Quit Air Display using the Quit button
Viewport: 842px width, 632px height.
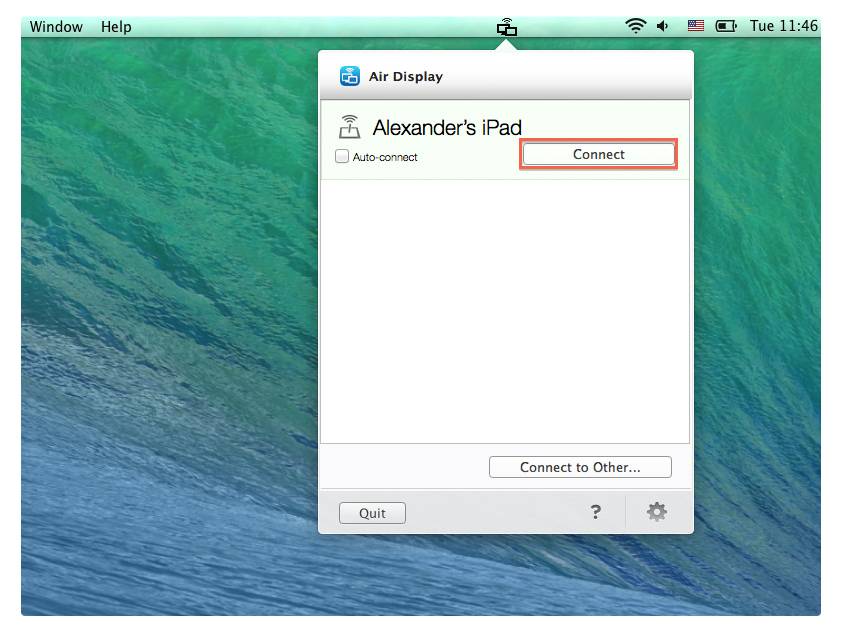[x=372, y=513]
